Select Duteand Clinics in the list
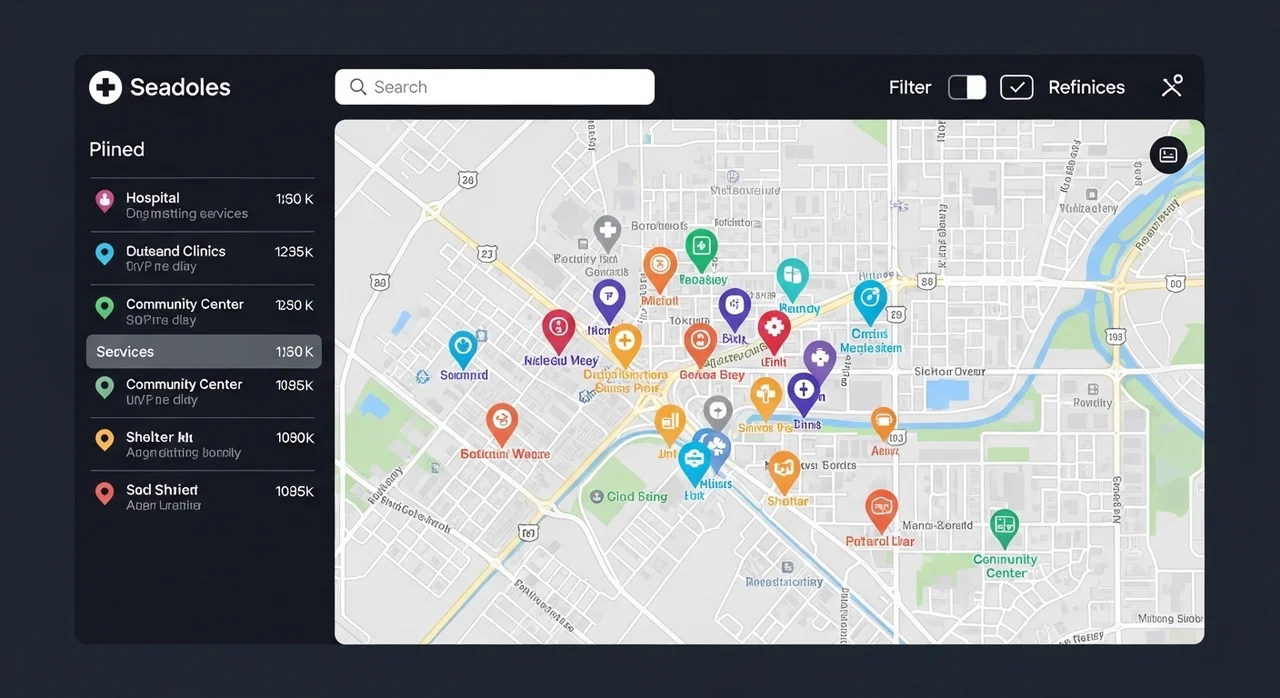 pyautogui.click(x=204, y=258)
